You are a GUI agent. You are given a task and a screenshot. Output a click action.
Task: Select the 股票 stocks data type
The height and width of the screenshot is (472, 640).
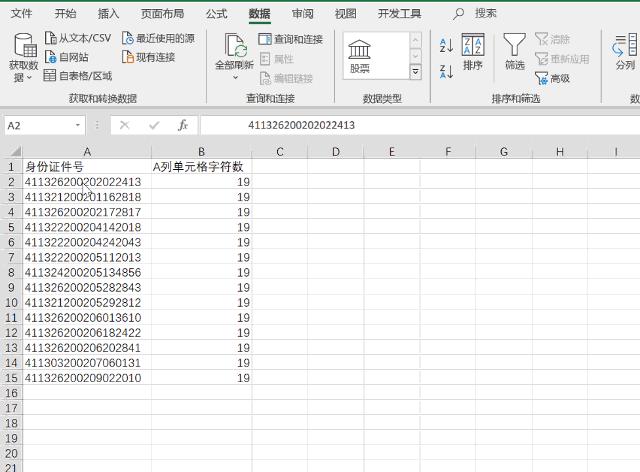[x=360, y=56]
